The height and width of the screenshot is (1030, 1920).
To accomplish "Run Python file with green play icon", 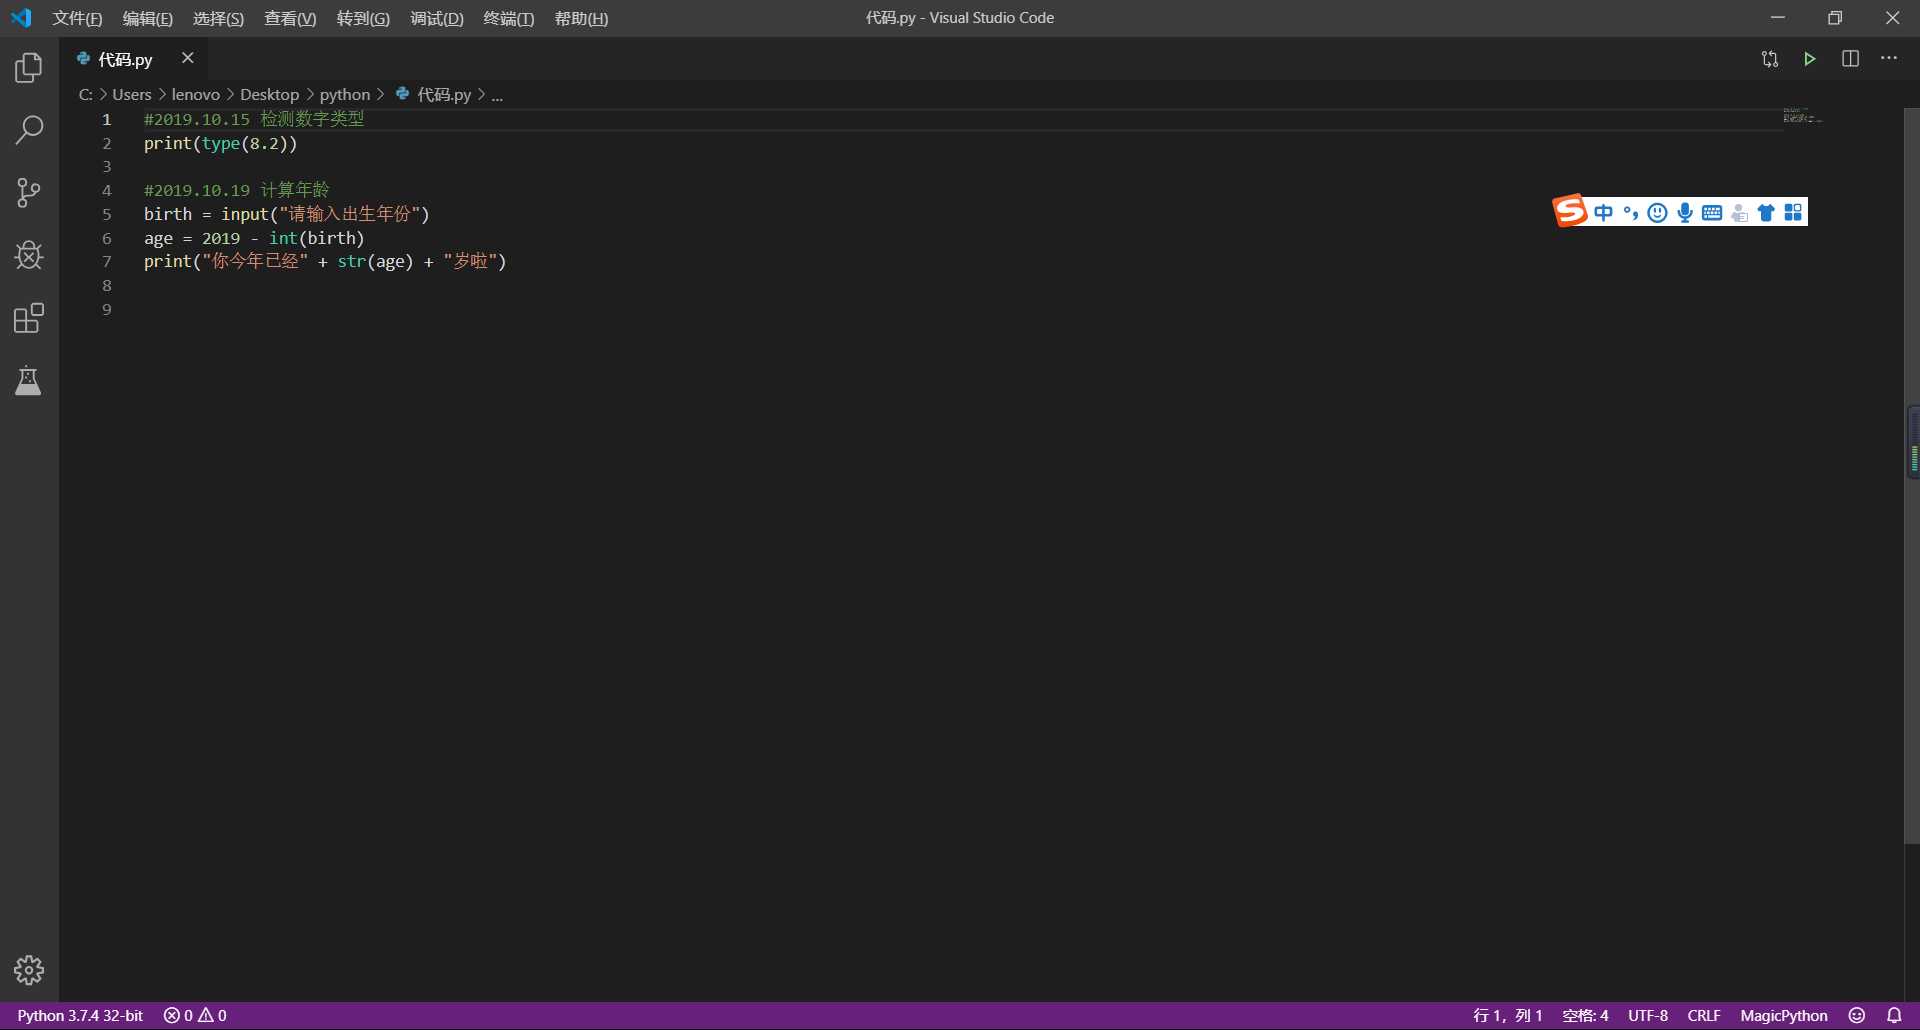I will [x=1810, y=59].
